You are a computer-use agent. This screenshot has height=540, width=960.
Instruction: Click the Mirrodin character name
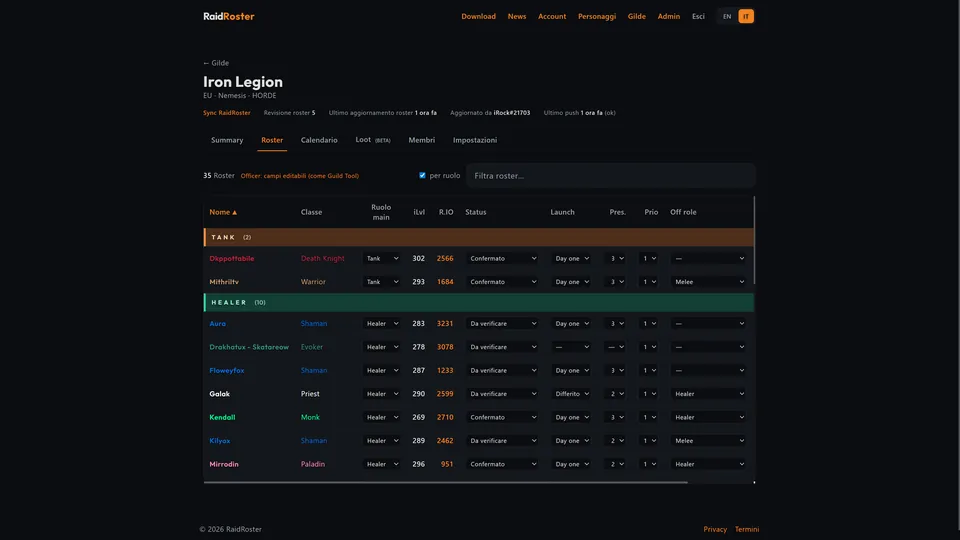point(224,464)
